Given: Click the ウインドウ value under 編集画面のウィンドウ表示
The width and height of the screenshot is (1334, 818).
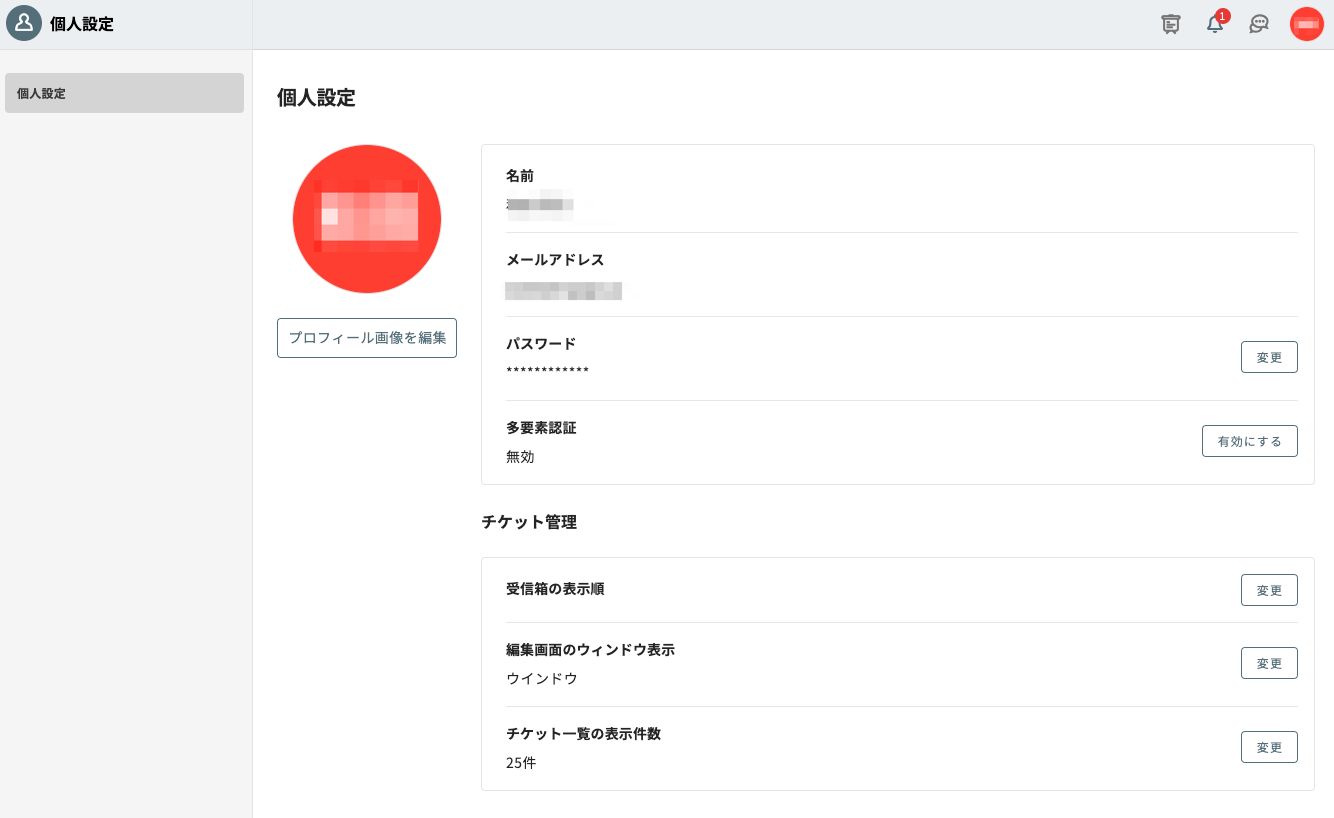Looking at the screenshot, I should pyautogui.click(x=542, y=679).
